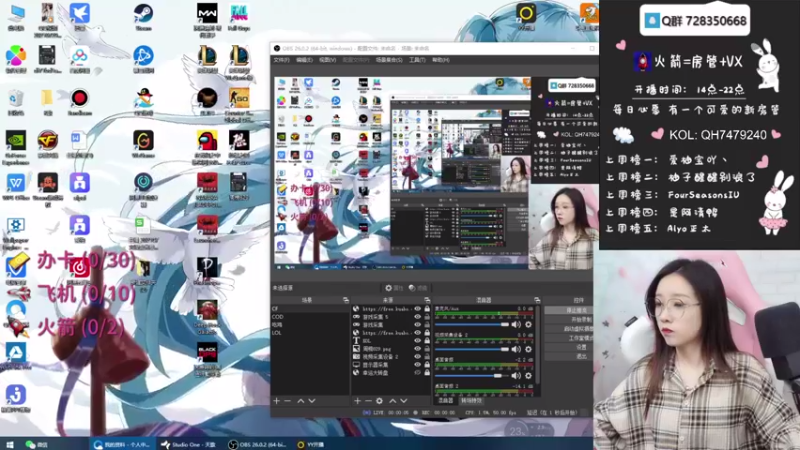Open source properties gear in sources toolbar

379,401
